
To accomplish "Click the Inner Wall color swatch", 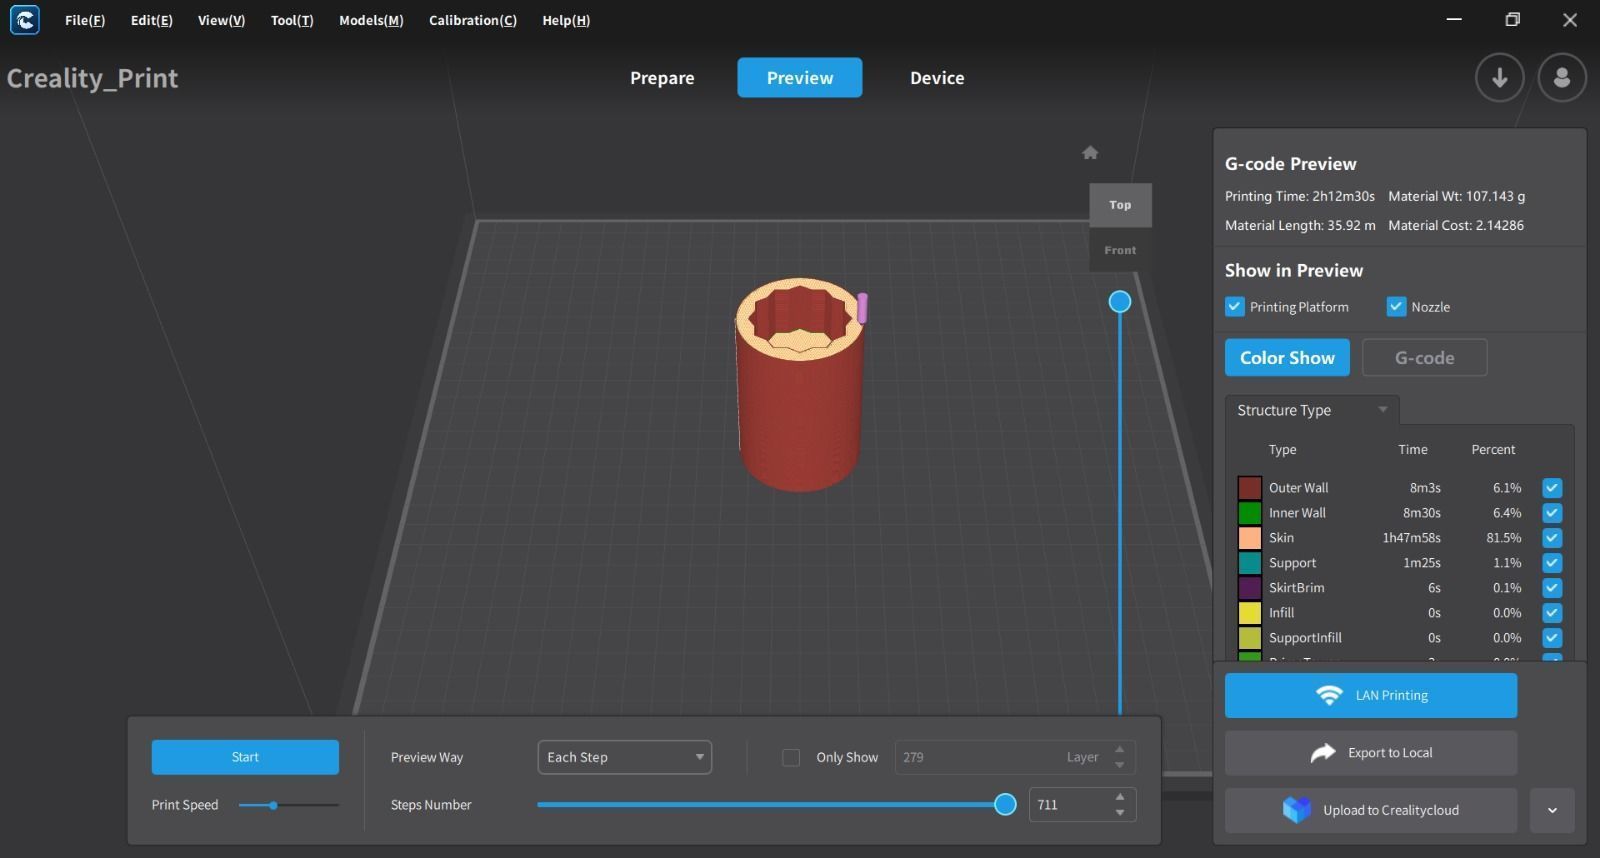I will (1250, 513).
